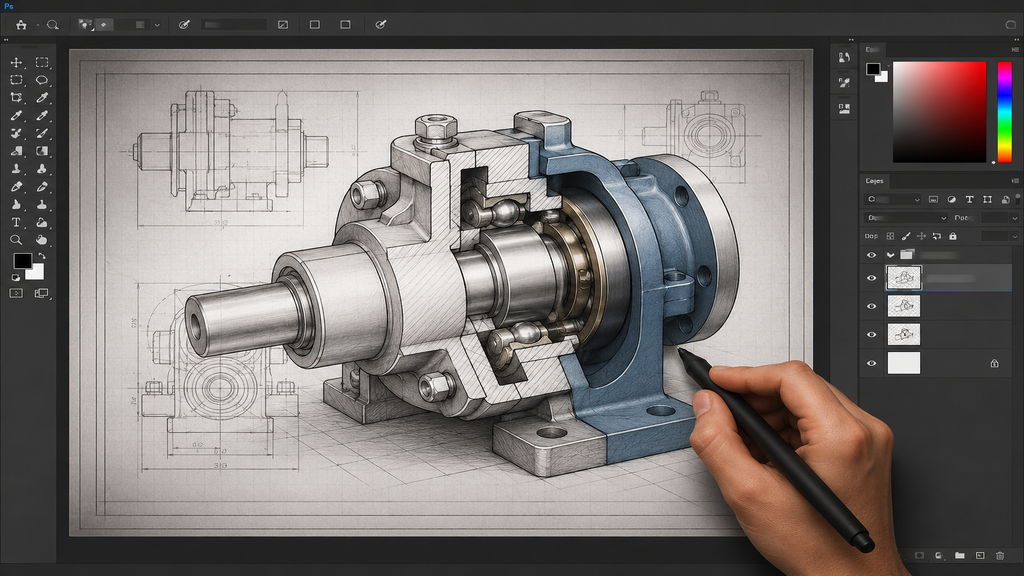Expand the toolbox with double arrows

pos(7,40)
